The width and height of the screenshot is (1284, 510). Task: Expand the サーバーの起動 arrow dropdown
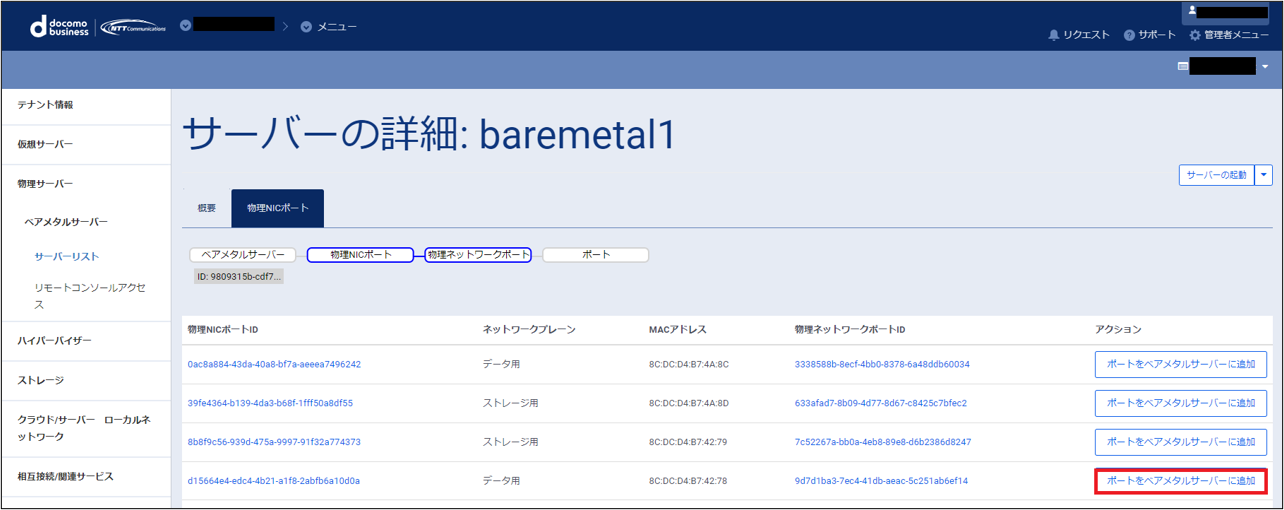point(1263,175)
